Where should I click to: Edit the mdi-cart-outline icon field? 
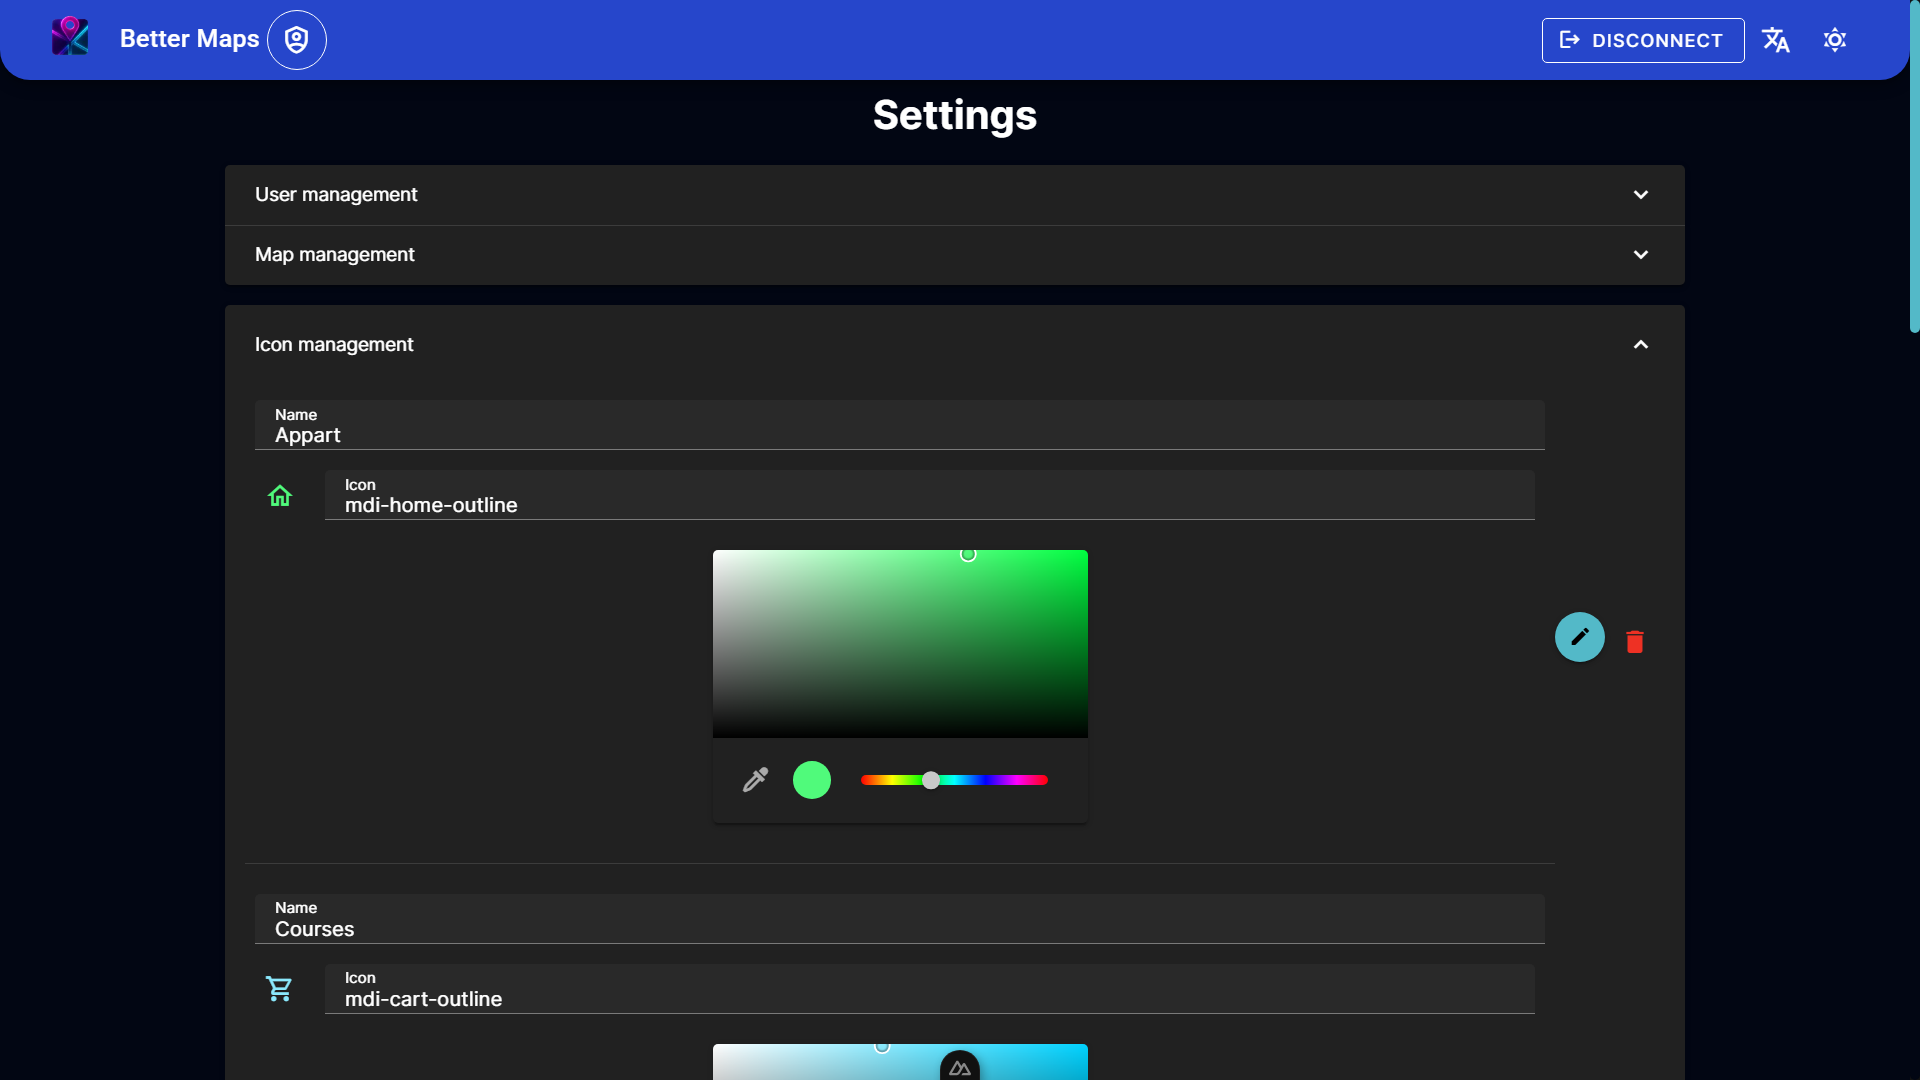[928, 999]
